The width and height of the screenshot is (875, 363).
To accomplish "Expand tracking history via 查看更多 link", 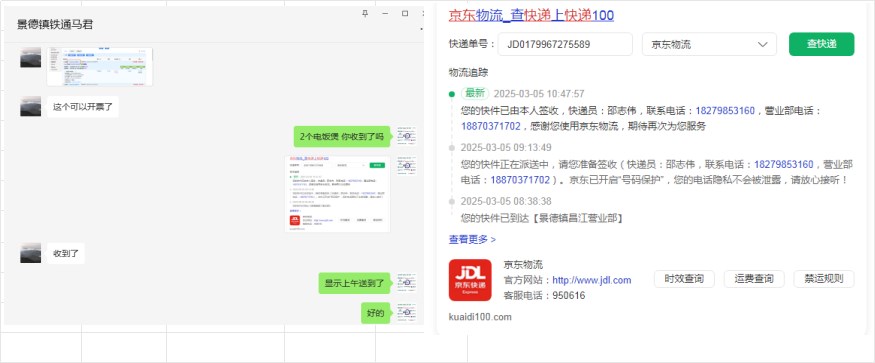I will (x=472, y=239).
